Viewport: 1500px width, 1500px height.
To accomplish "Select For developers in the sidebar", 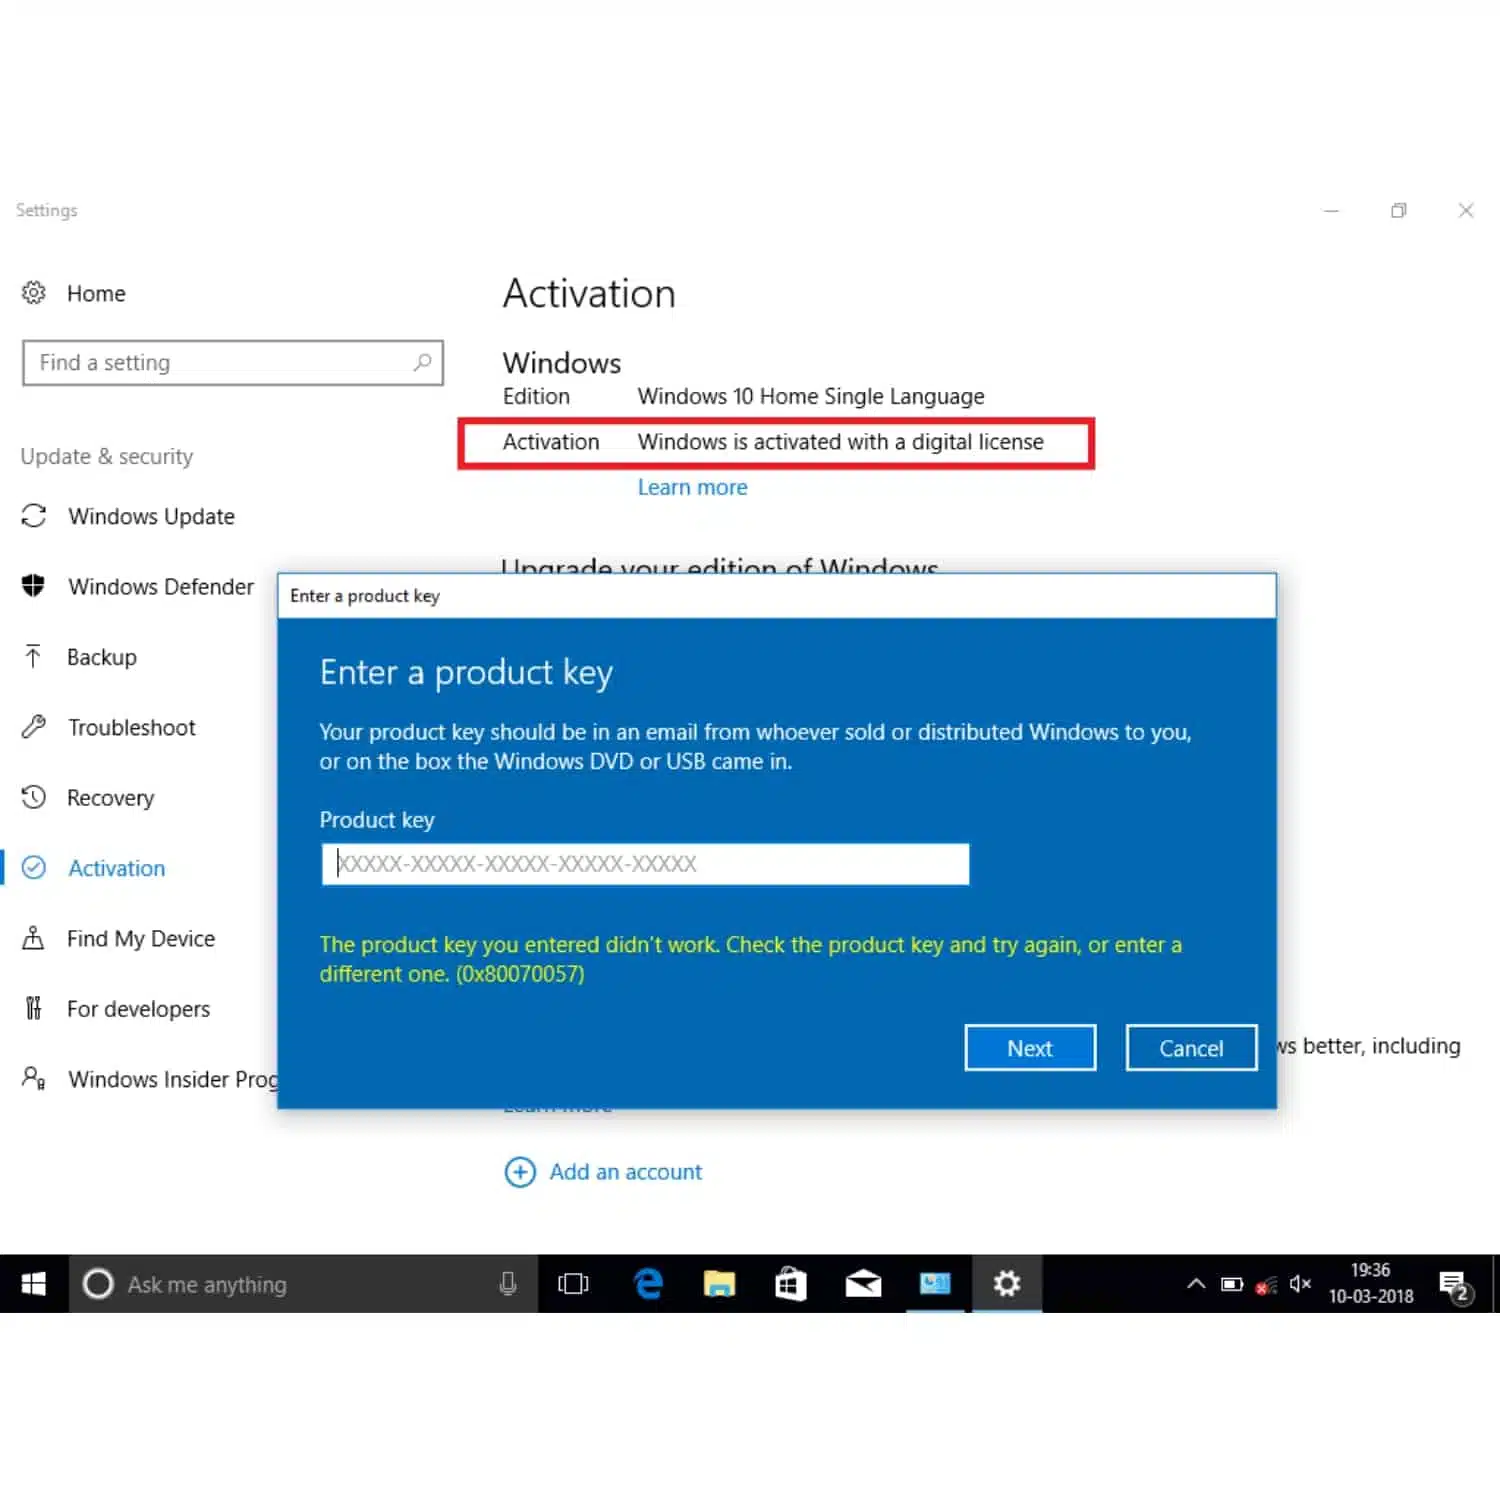I will coord(139,1009).
